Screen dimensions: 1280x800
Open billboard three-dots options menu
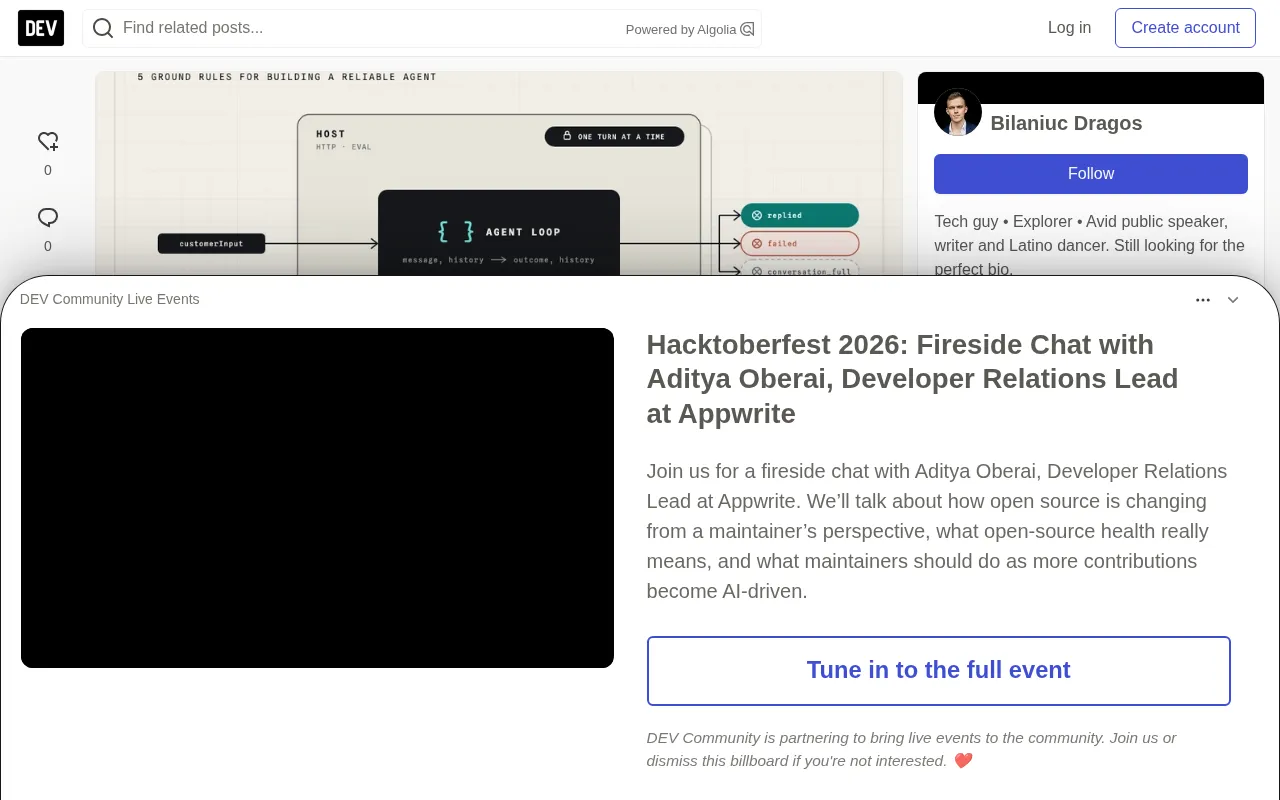pos(1203,300)
